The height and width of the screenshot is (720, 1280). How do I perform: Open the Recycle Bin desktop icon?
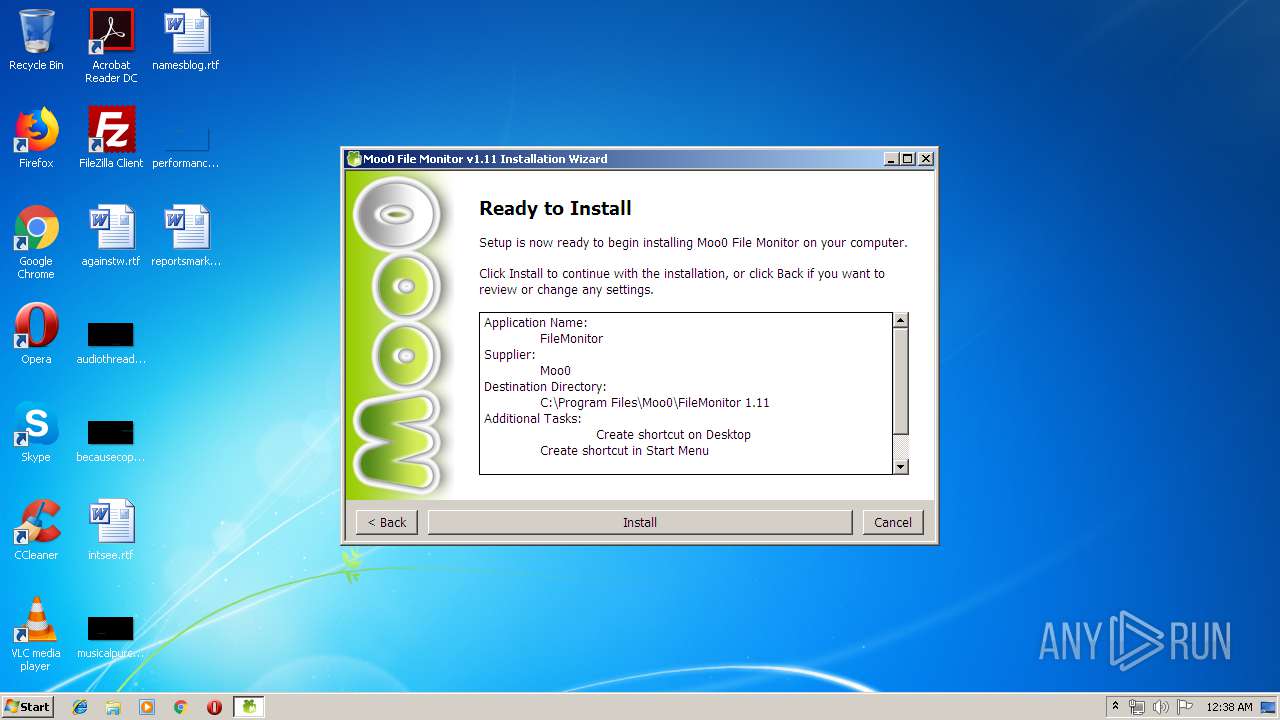click(36, 41)
